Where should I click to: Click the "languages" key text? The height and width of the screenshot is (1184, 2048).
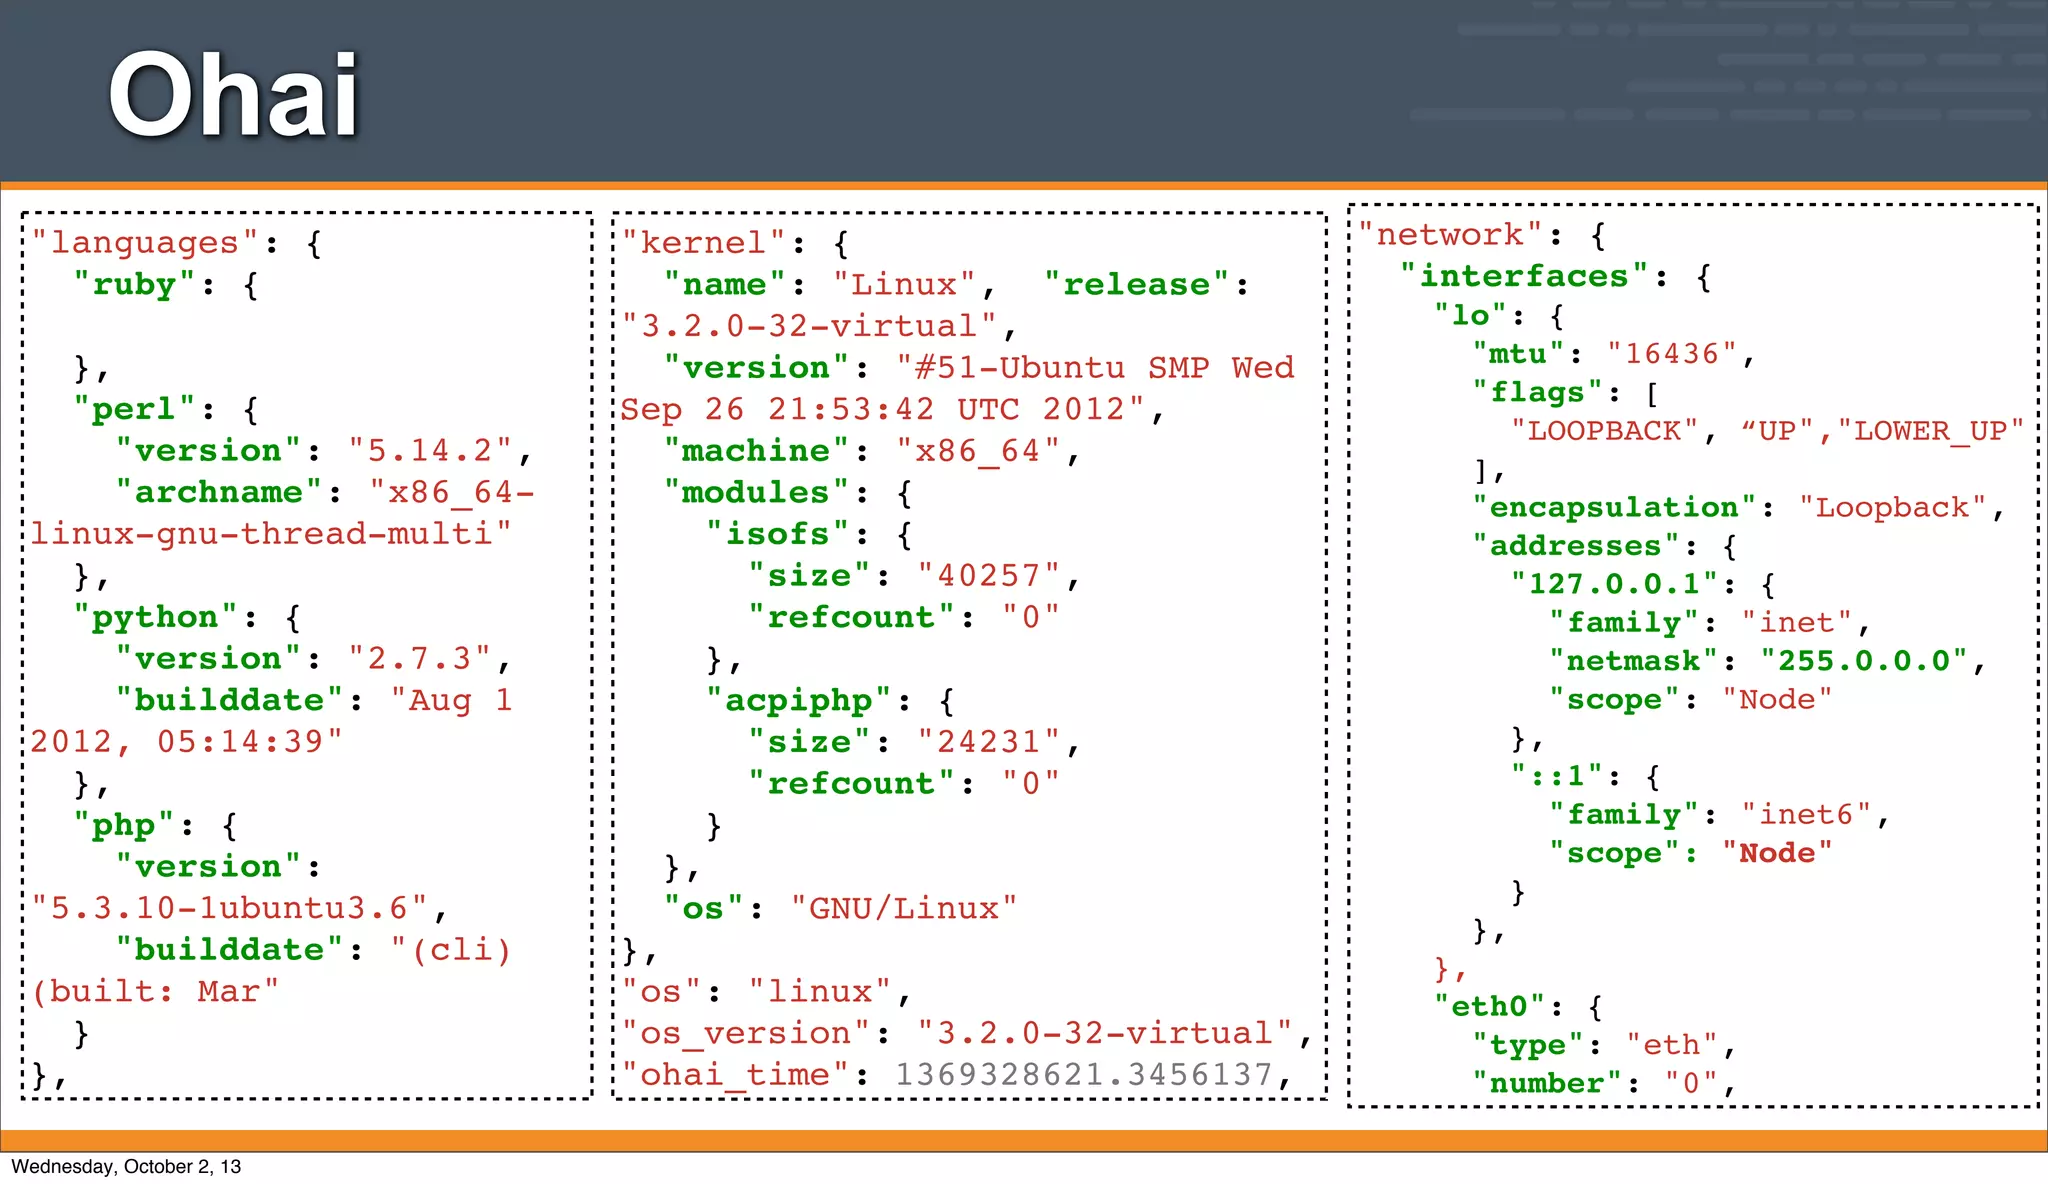(x=145, y=243)
